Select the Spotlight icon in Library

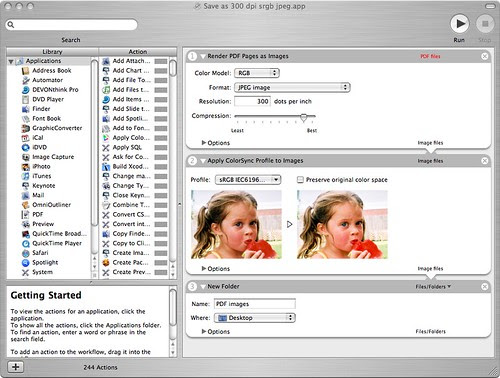[26, 263]
